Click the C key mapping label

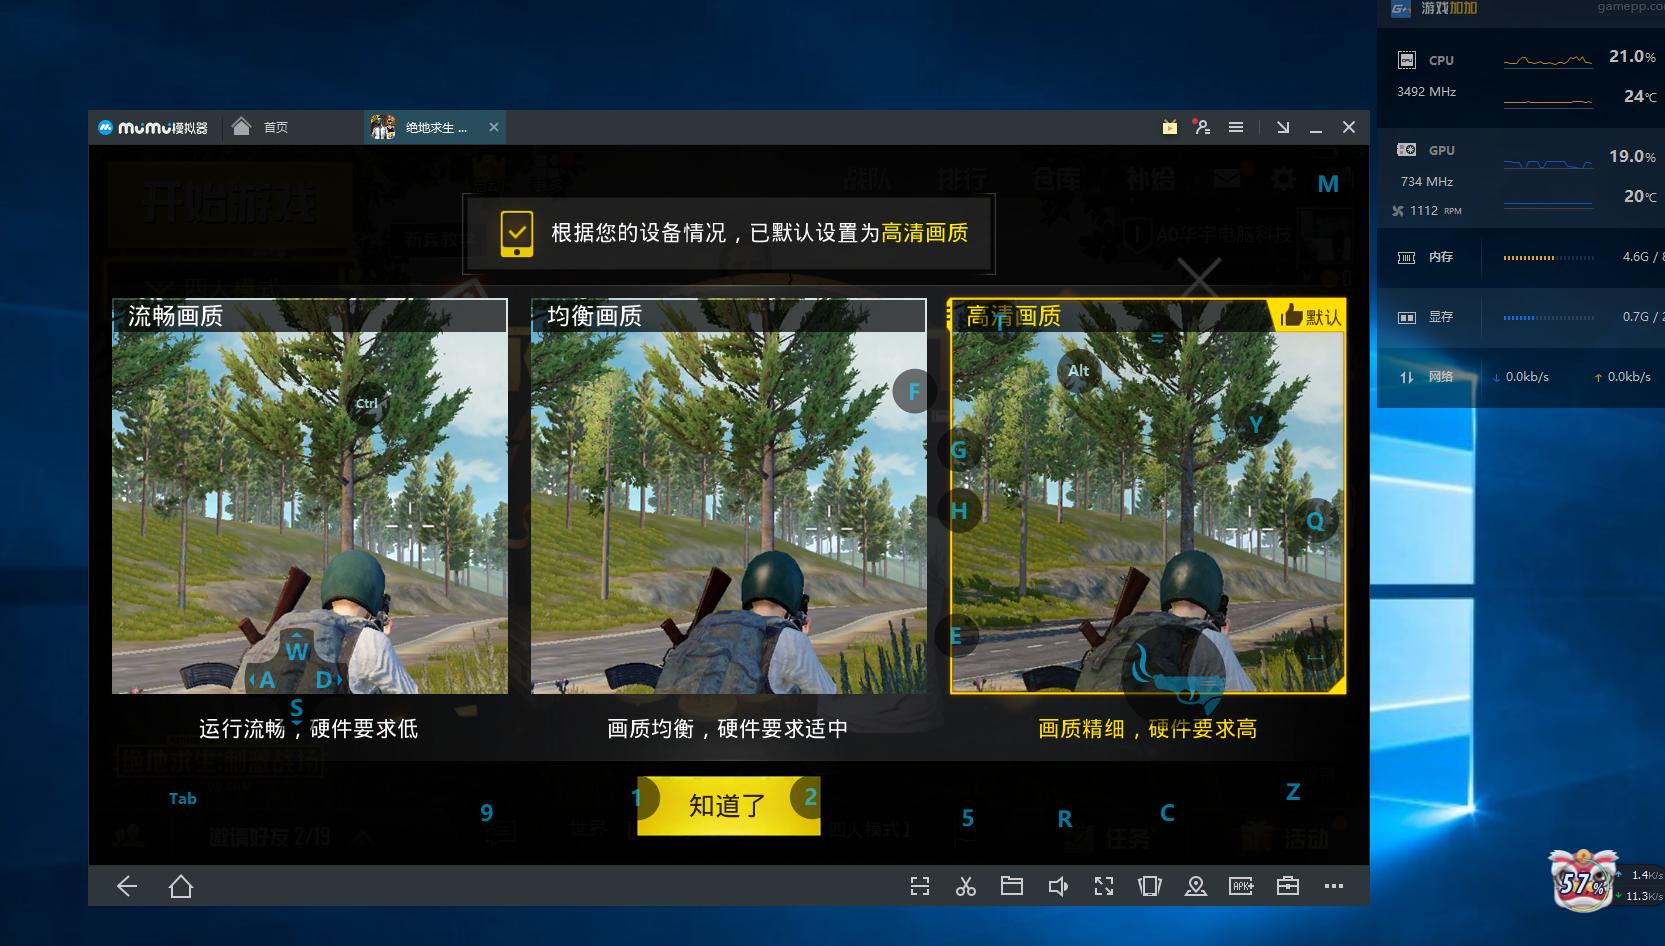(x=1167, y=813)
